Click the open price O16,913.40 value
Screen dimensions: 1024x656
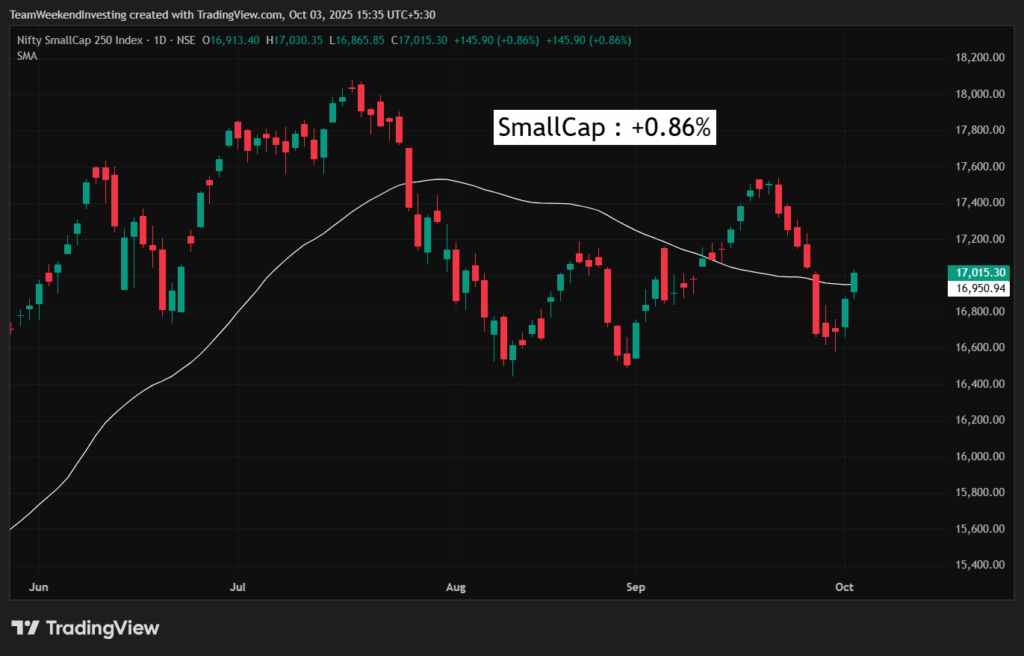[232, 40]
